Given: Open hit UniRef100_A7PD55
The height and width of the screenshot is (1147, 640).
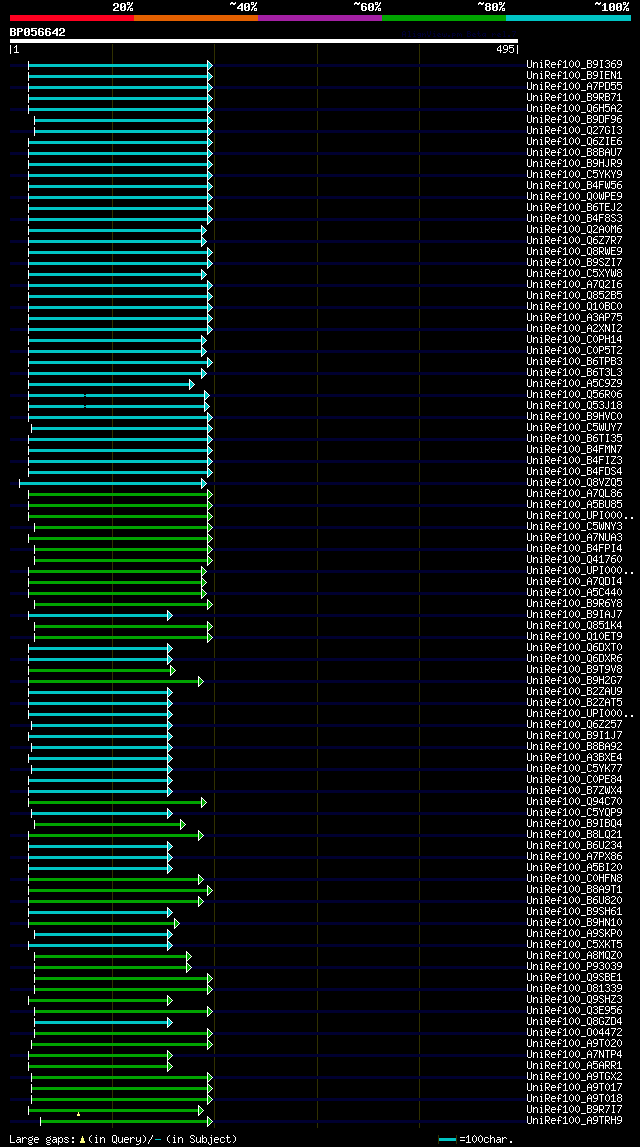Looking at the screenshot, I should (x=574, y=86).
